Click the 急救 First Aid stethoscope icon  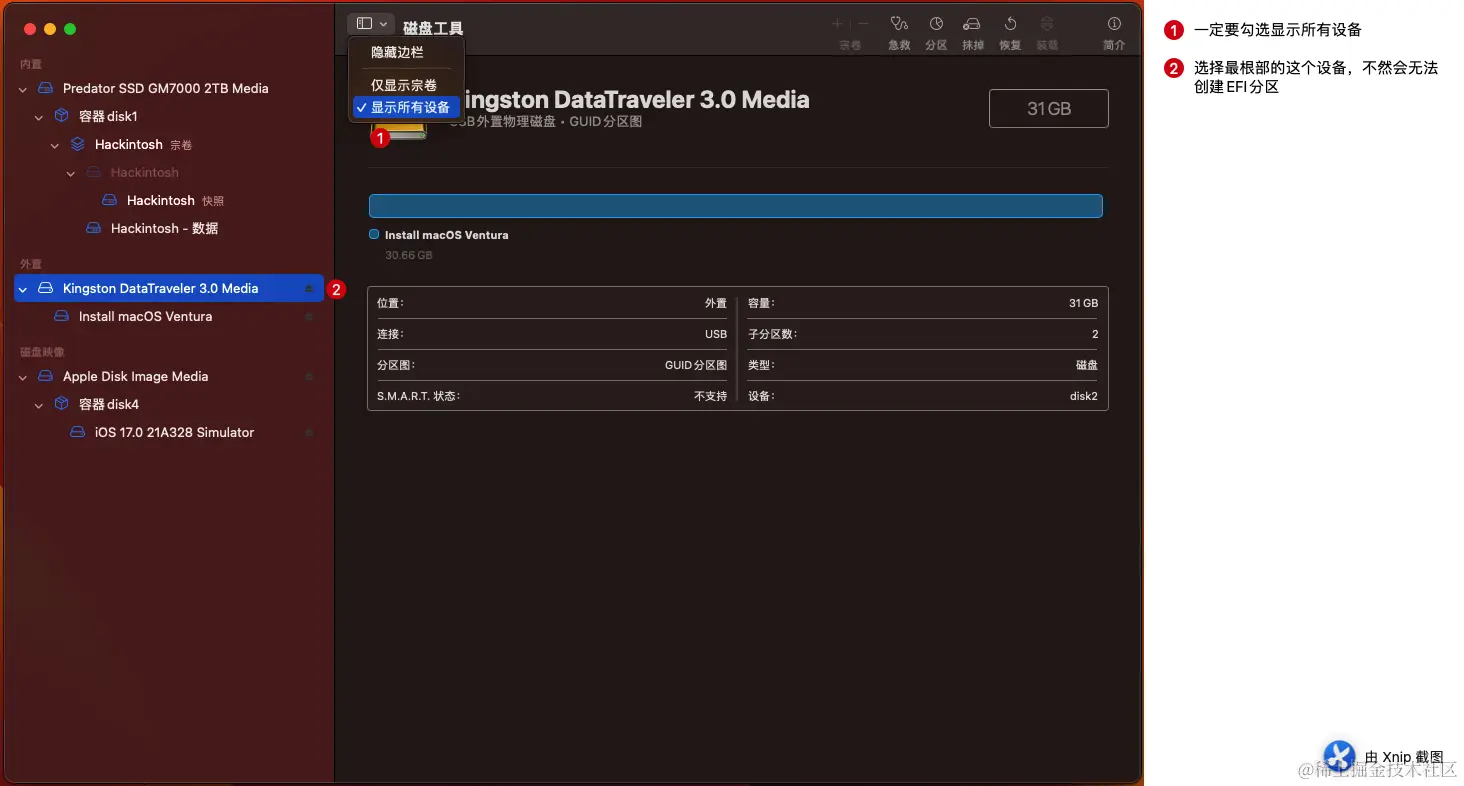pyautogui.click(x=899, y=24)
